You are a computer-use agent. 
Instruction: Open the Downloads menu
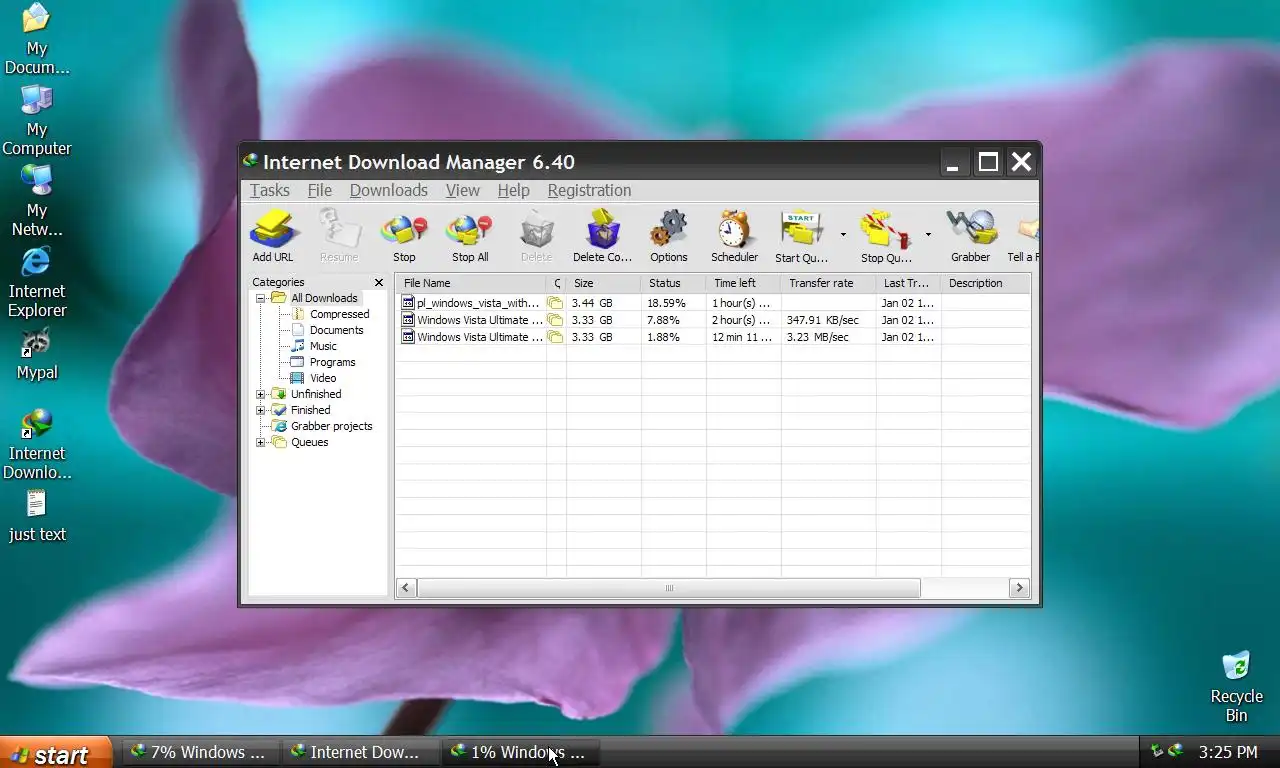point(388,190)
